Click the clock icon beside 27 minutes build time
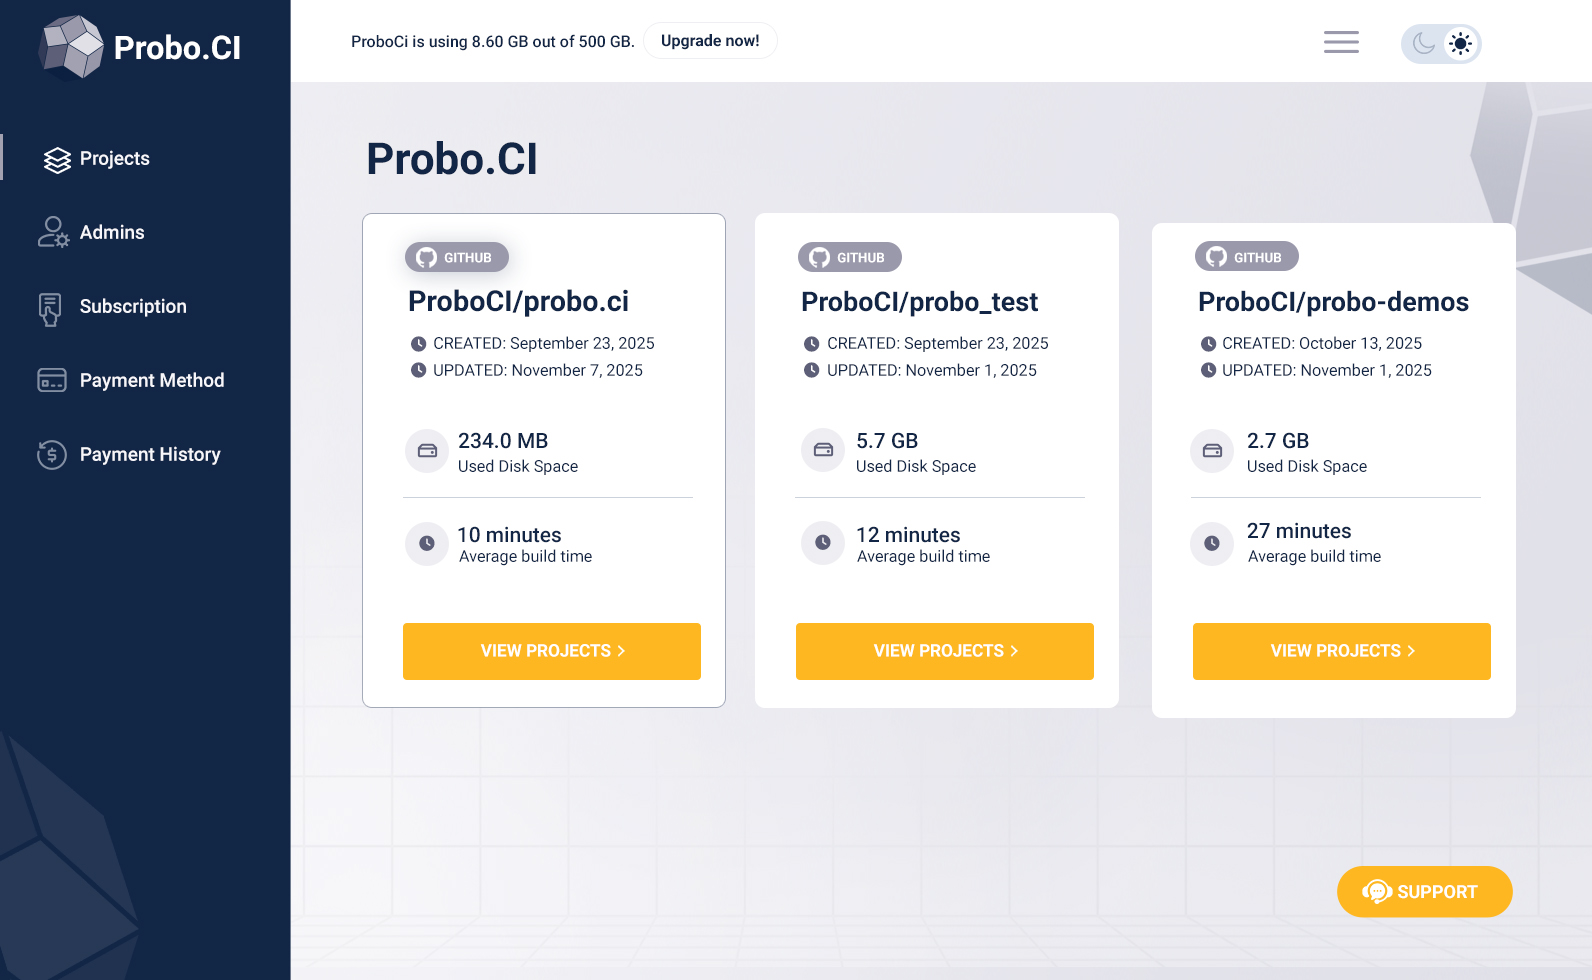Viewport: 1592px width, 980px height. 1211,543
